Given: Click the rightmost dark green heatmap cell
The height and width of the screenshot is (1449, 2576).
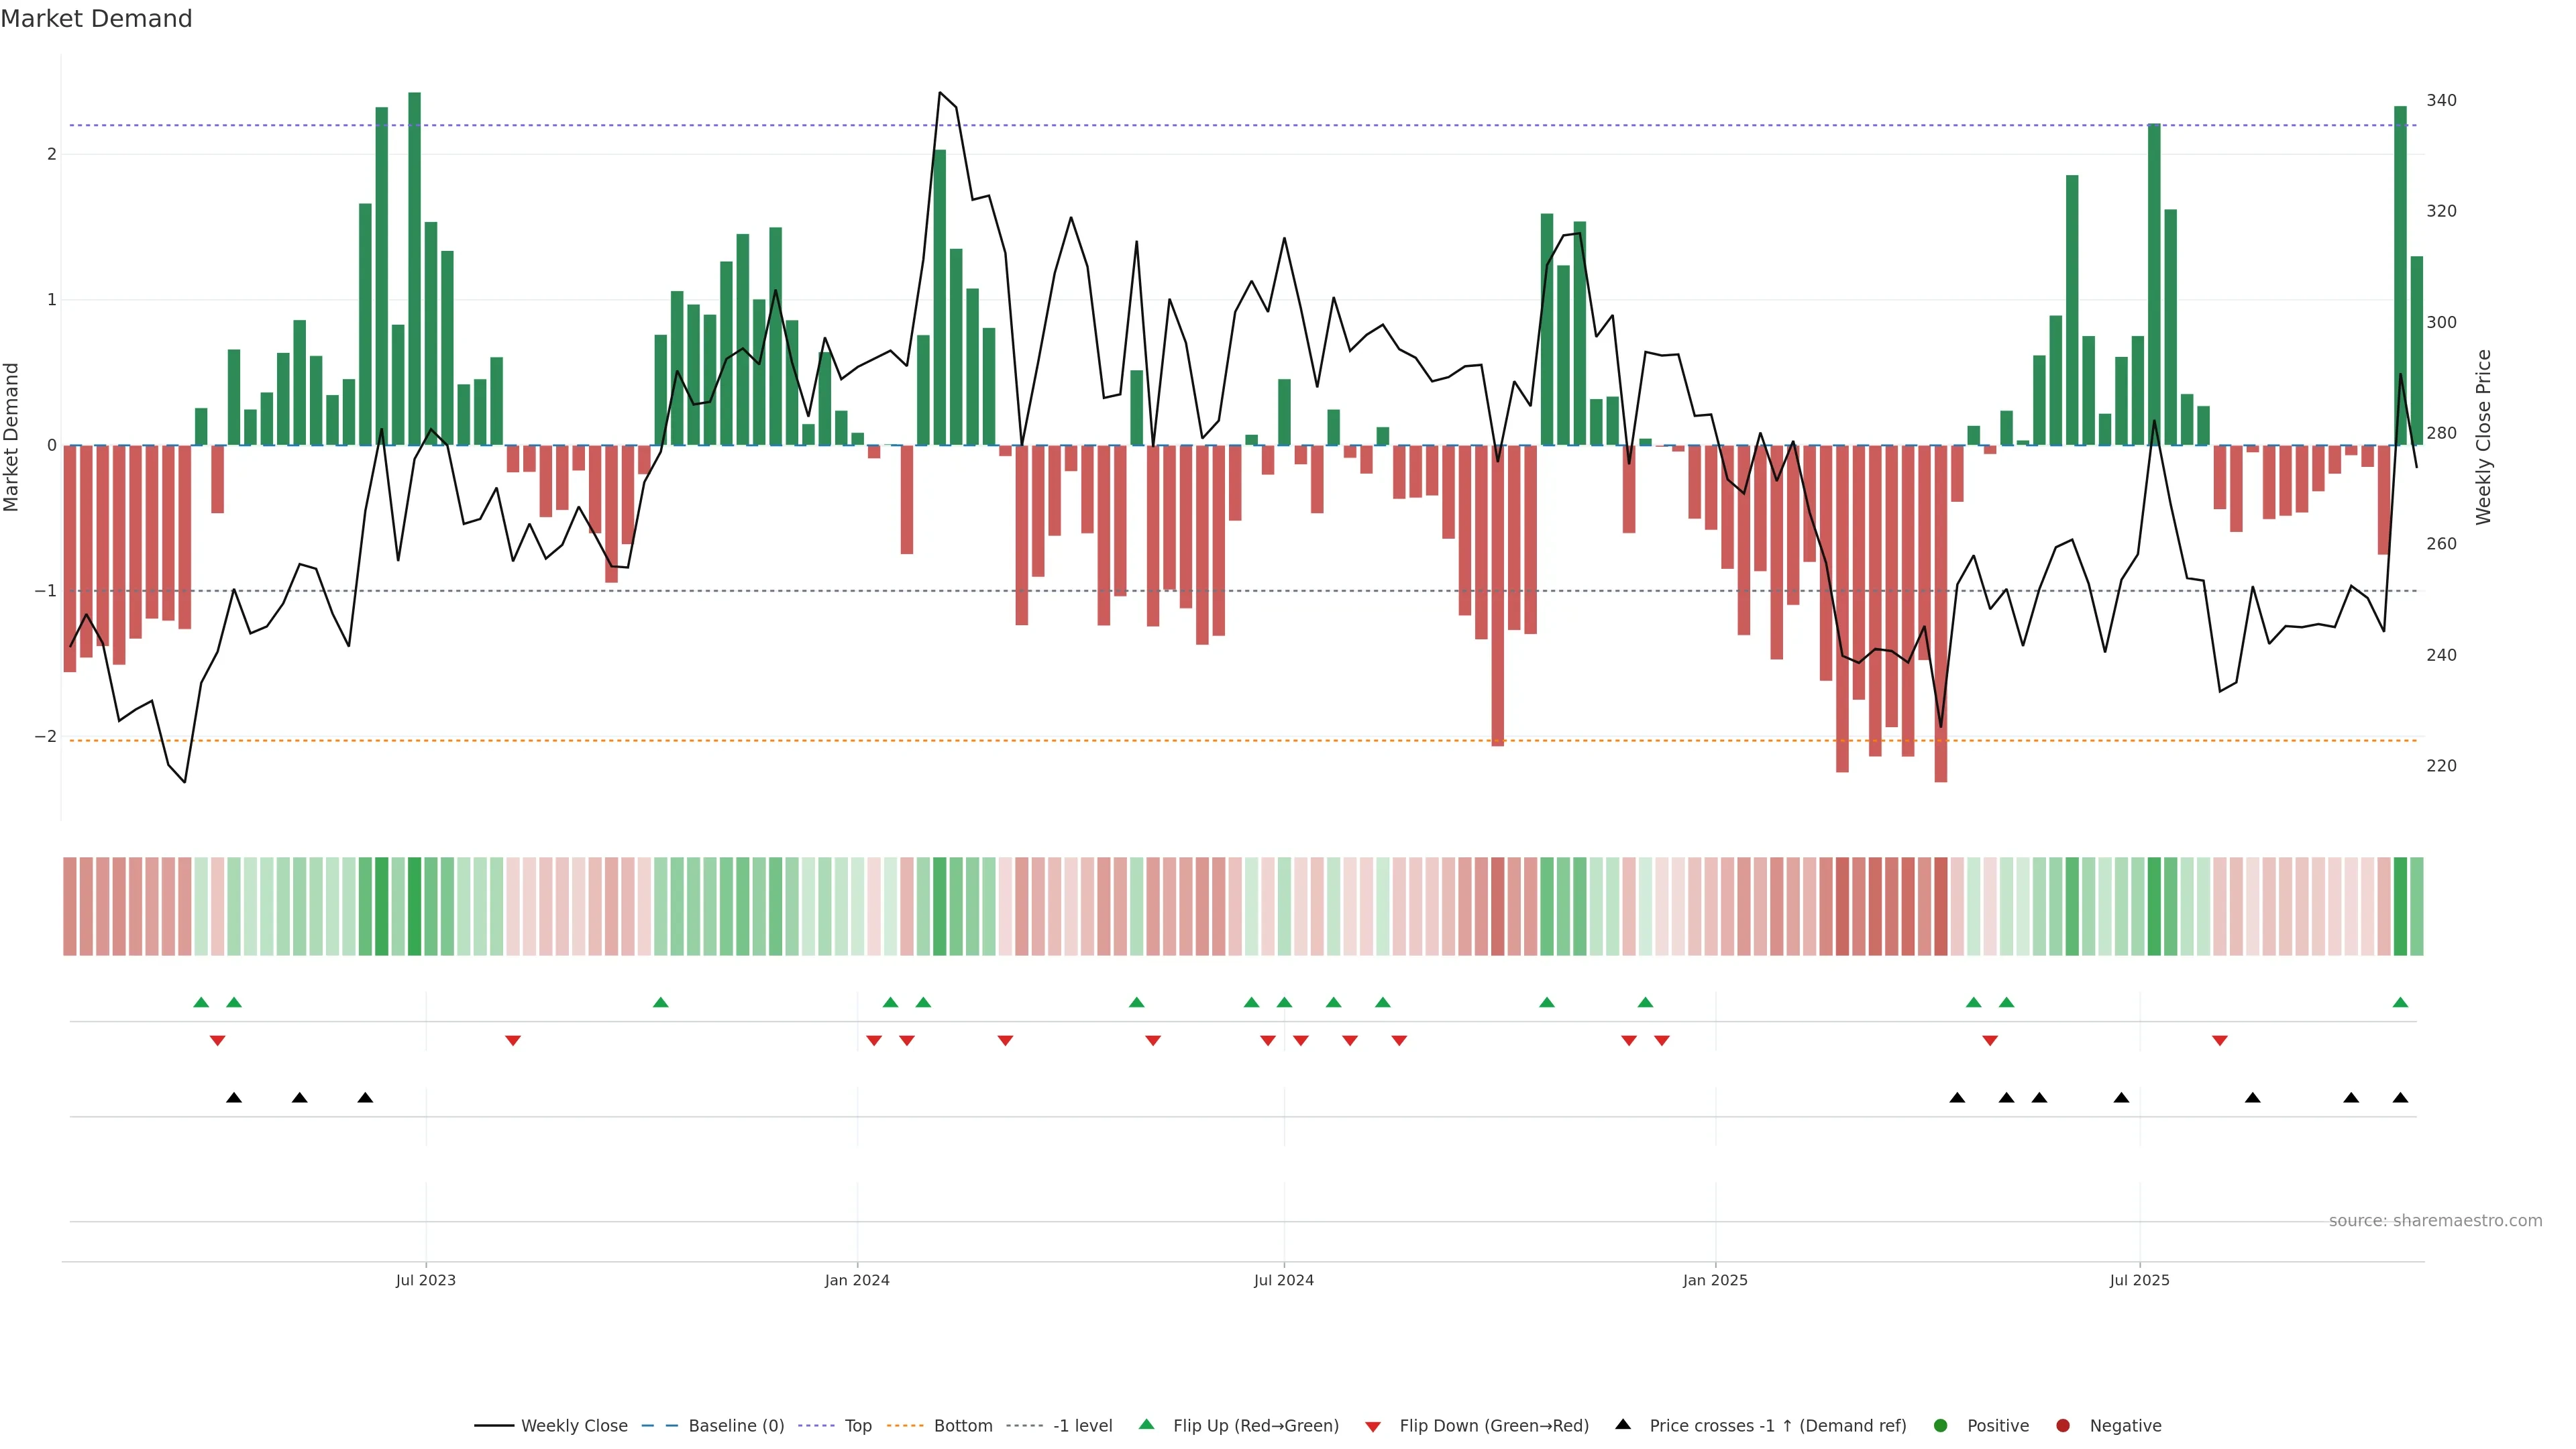Looking at the screenshot, I should click(2400, 906).
